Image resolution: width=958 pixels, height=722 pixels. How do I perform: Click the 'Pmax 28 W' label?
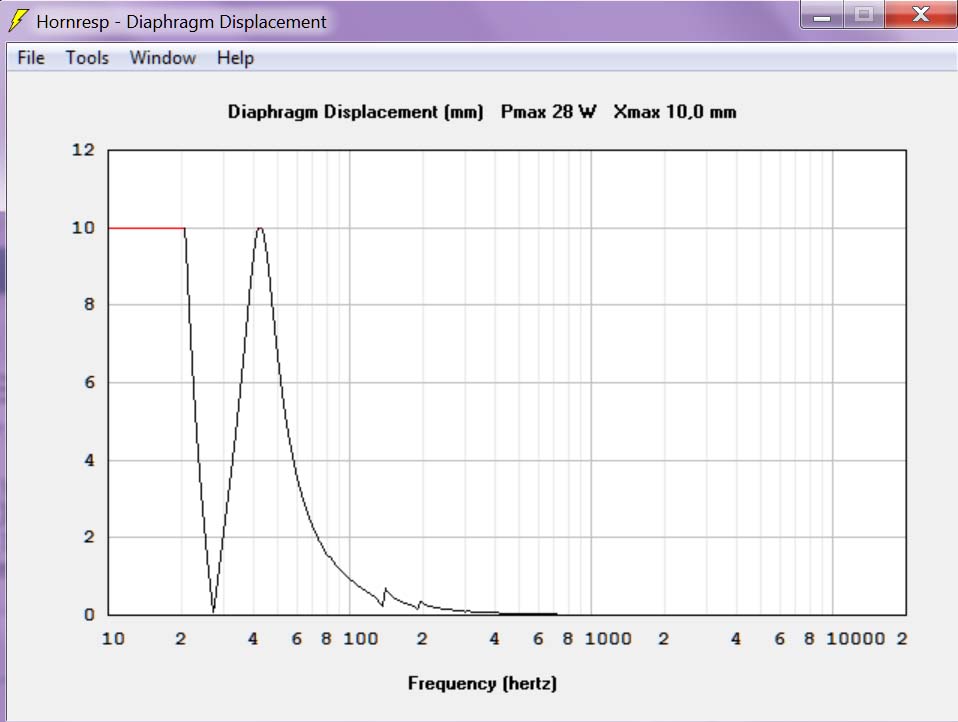tap(548, 112)
